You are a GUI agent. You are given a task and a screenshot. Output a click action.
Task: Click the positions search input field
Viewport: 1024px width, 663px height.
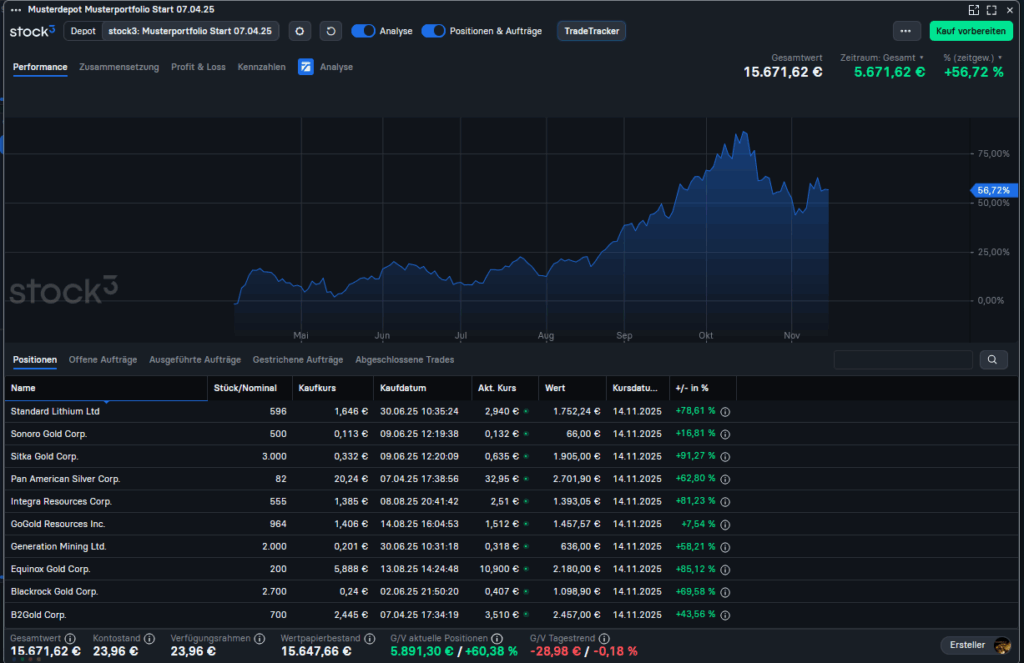click(x=903, y=360)
